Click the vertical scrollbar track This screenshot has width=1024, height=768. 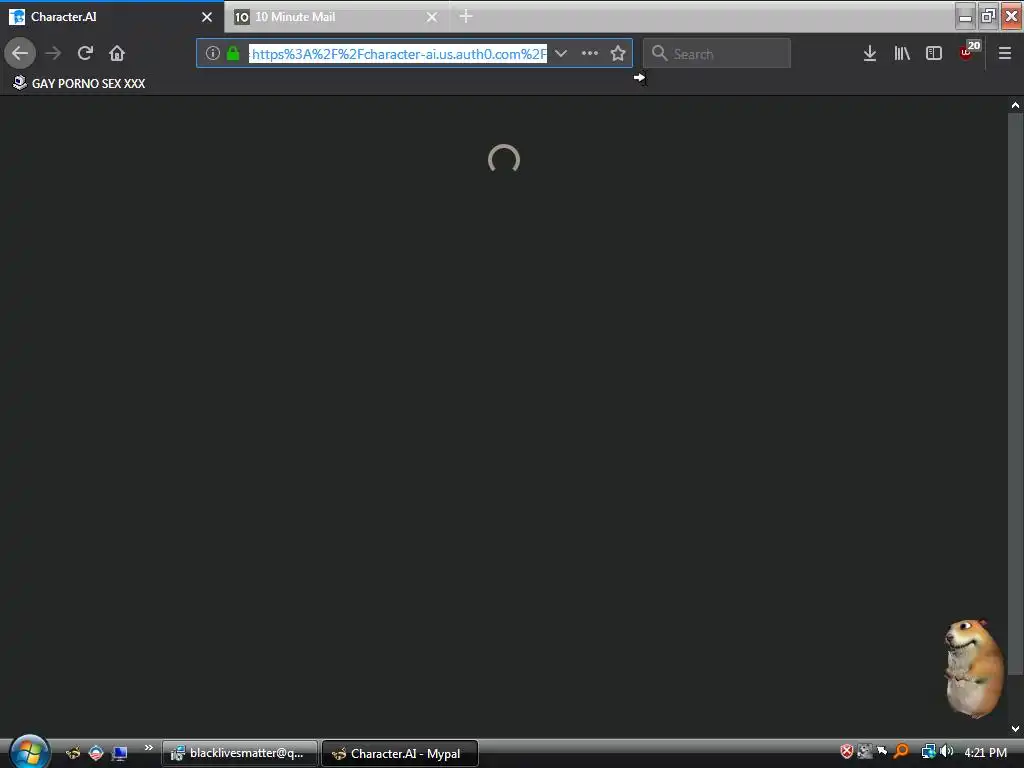(1015, 393)
